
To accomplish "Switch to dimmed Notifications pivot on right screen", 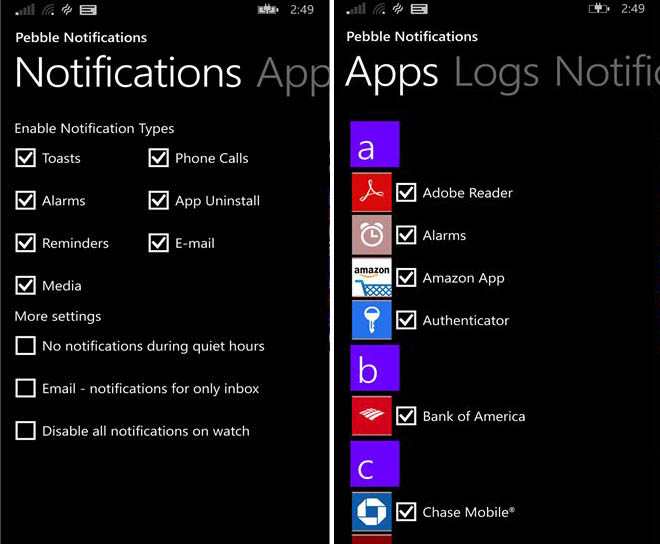I will click(x=607, y=72).
